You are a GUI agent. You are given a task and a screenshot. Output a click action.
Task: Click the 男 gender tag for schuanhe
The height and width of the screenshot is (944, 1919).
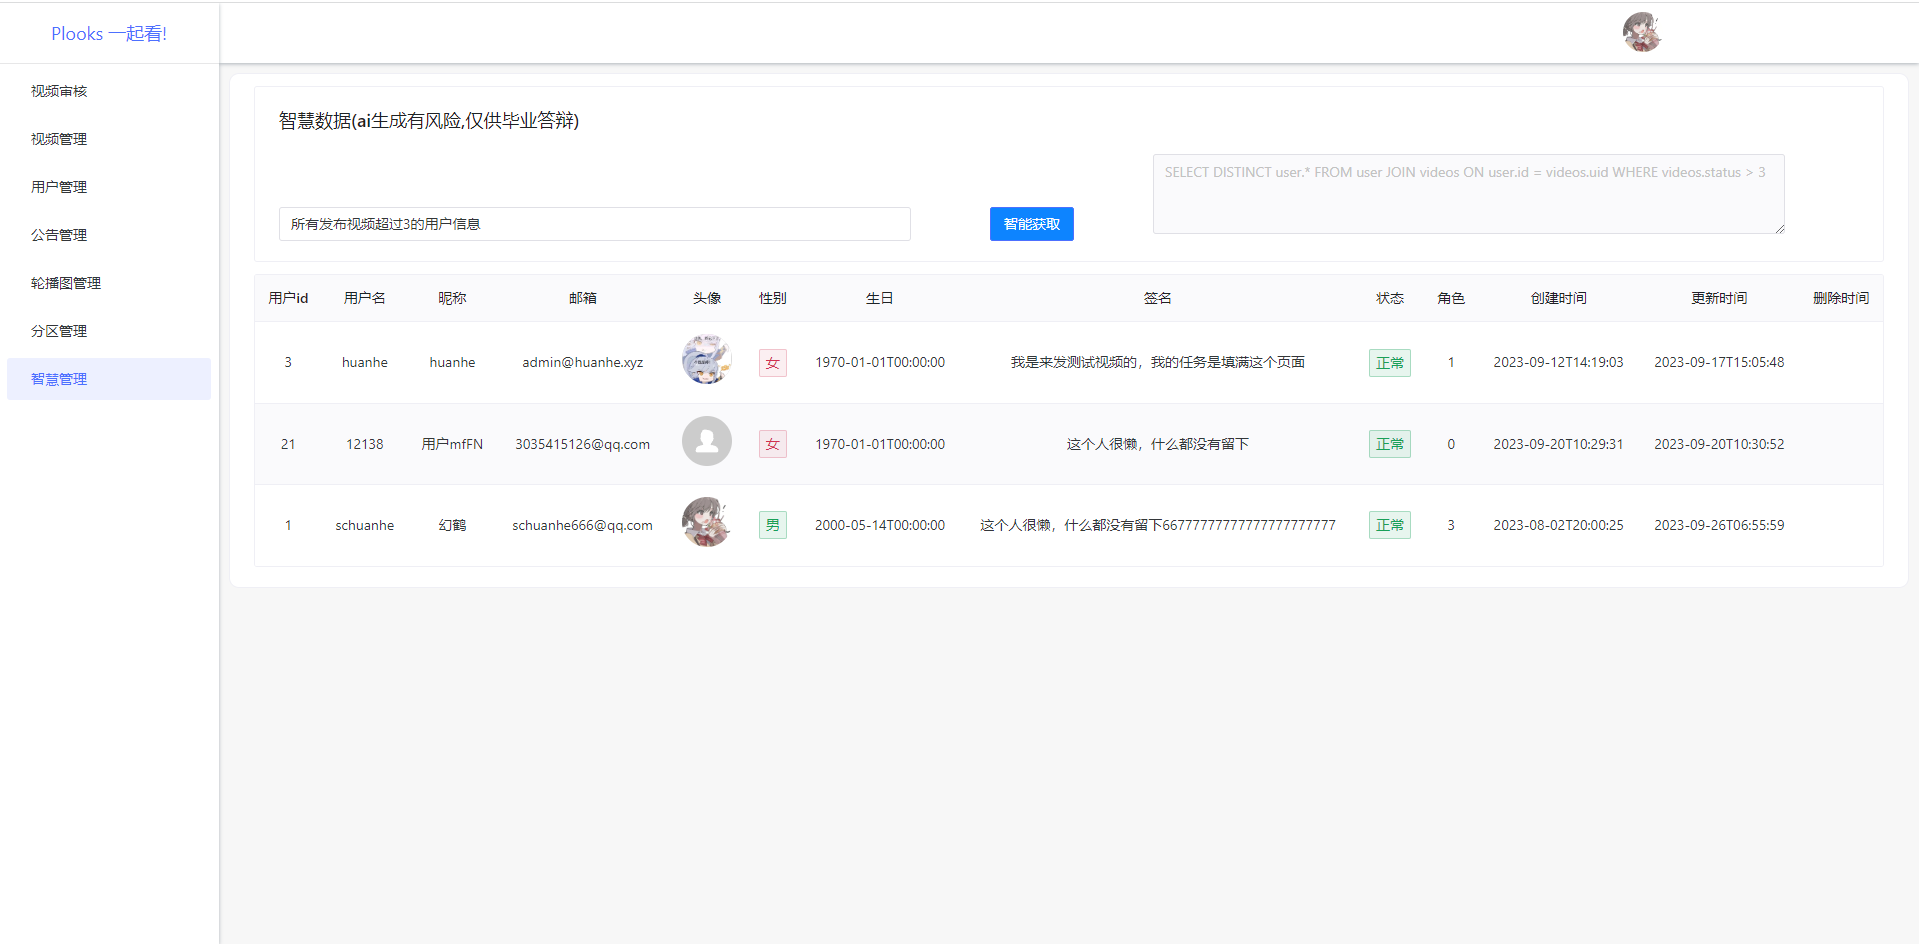coord(771,524)
